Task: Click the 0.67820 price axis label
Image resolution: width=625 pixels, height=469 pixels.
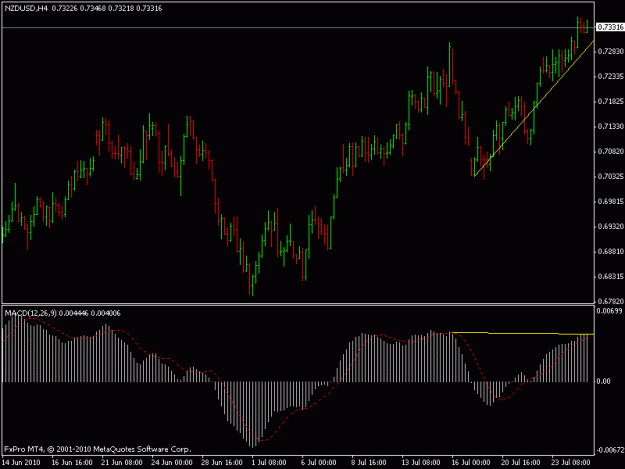Action: (x=610, y=301)
